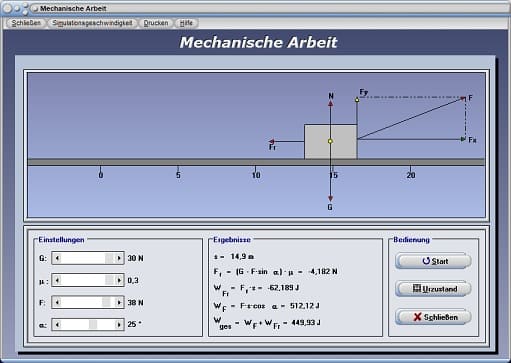Viewport: 511px width, 363px height.
Task: Increase friction coefficient µ with right arrow
Action: pos(119,280)
